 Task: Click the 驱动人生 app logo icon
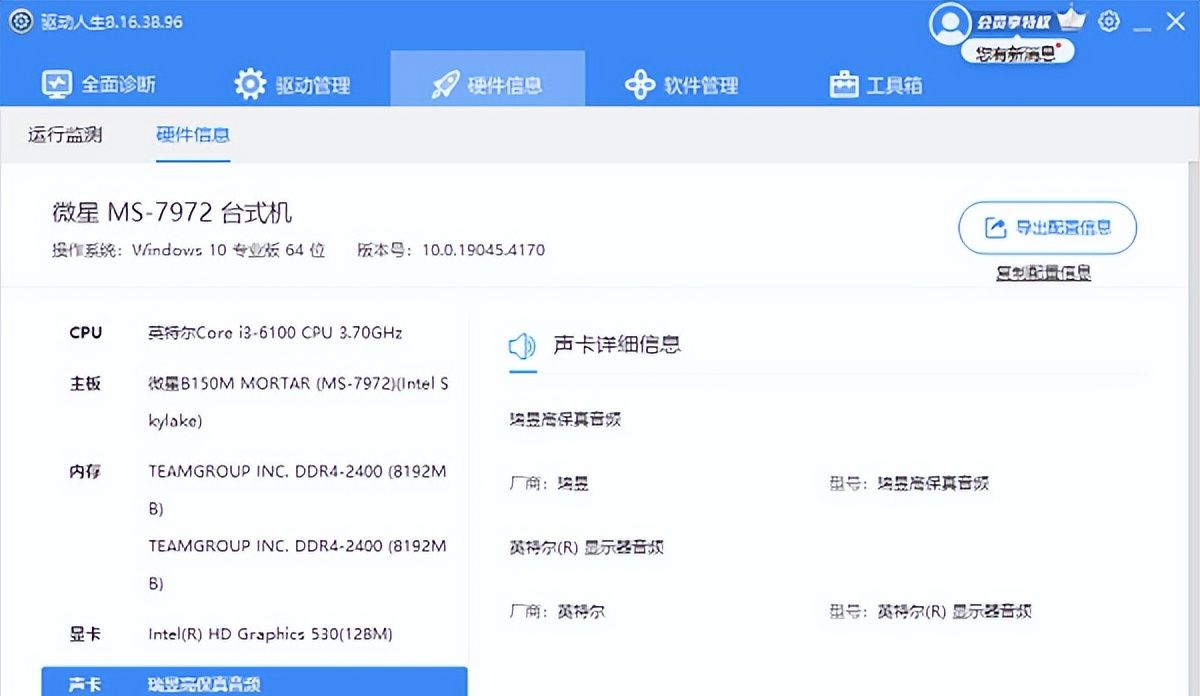click(x=21, y=21)
